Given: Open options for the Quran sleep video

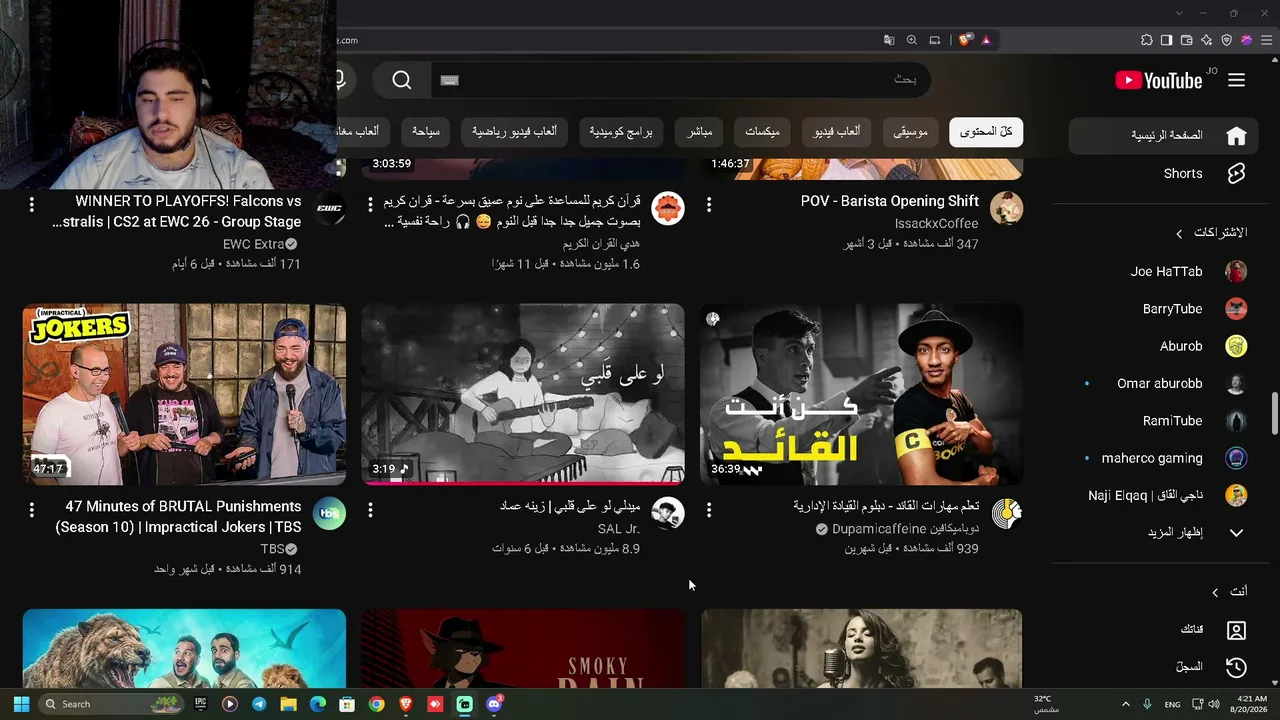Looking at the screenshot, I should 370,204.
